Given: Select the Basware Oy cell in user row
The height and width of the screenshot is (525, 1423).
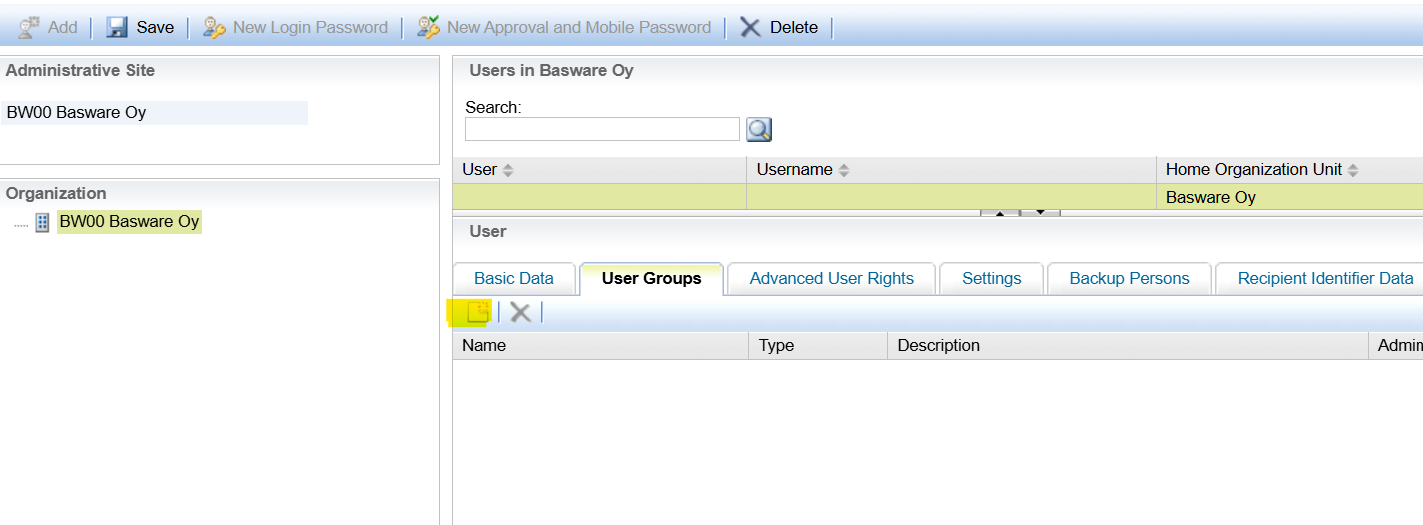Looking at the screenshot, I should click(1289, 197).
